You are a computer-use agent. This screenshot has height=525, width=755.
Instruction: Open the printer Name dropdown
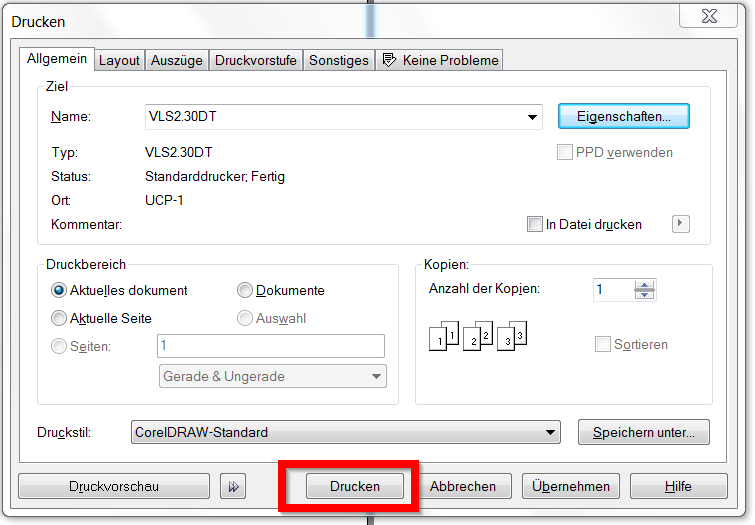coord(533,117)
